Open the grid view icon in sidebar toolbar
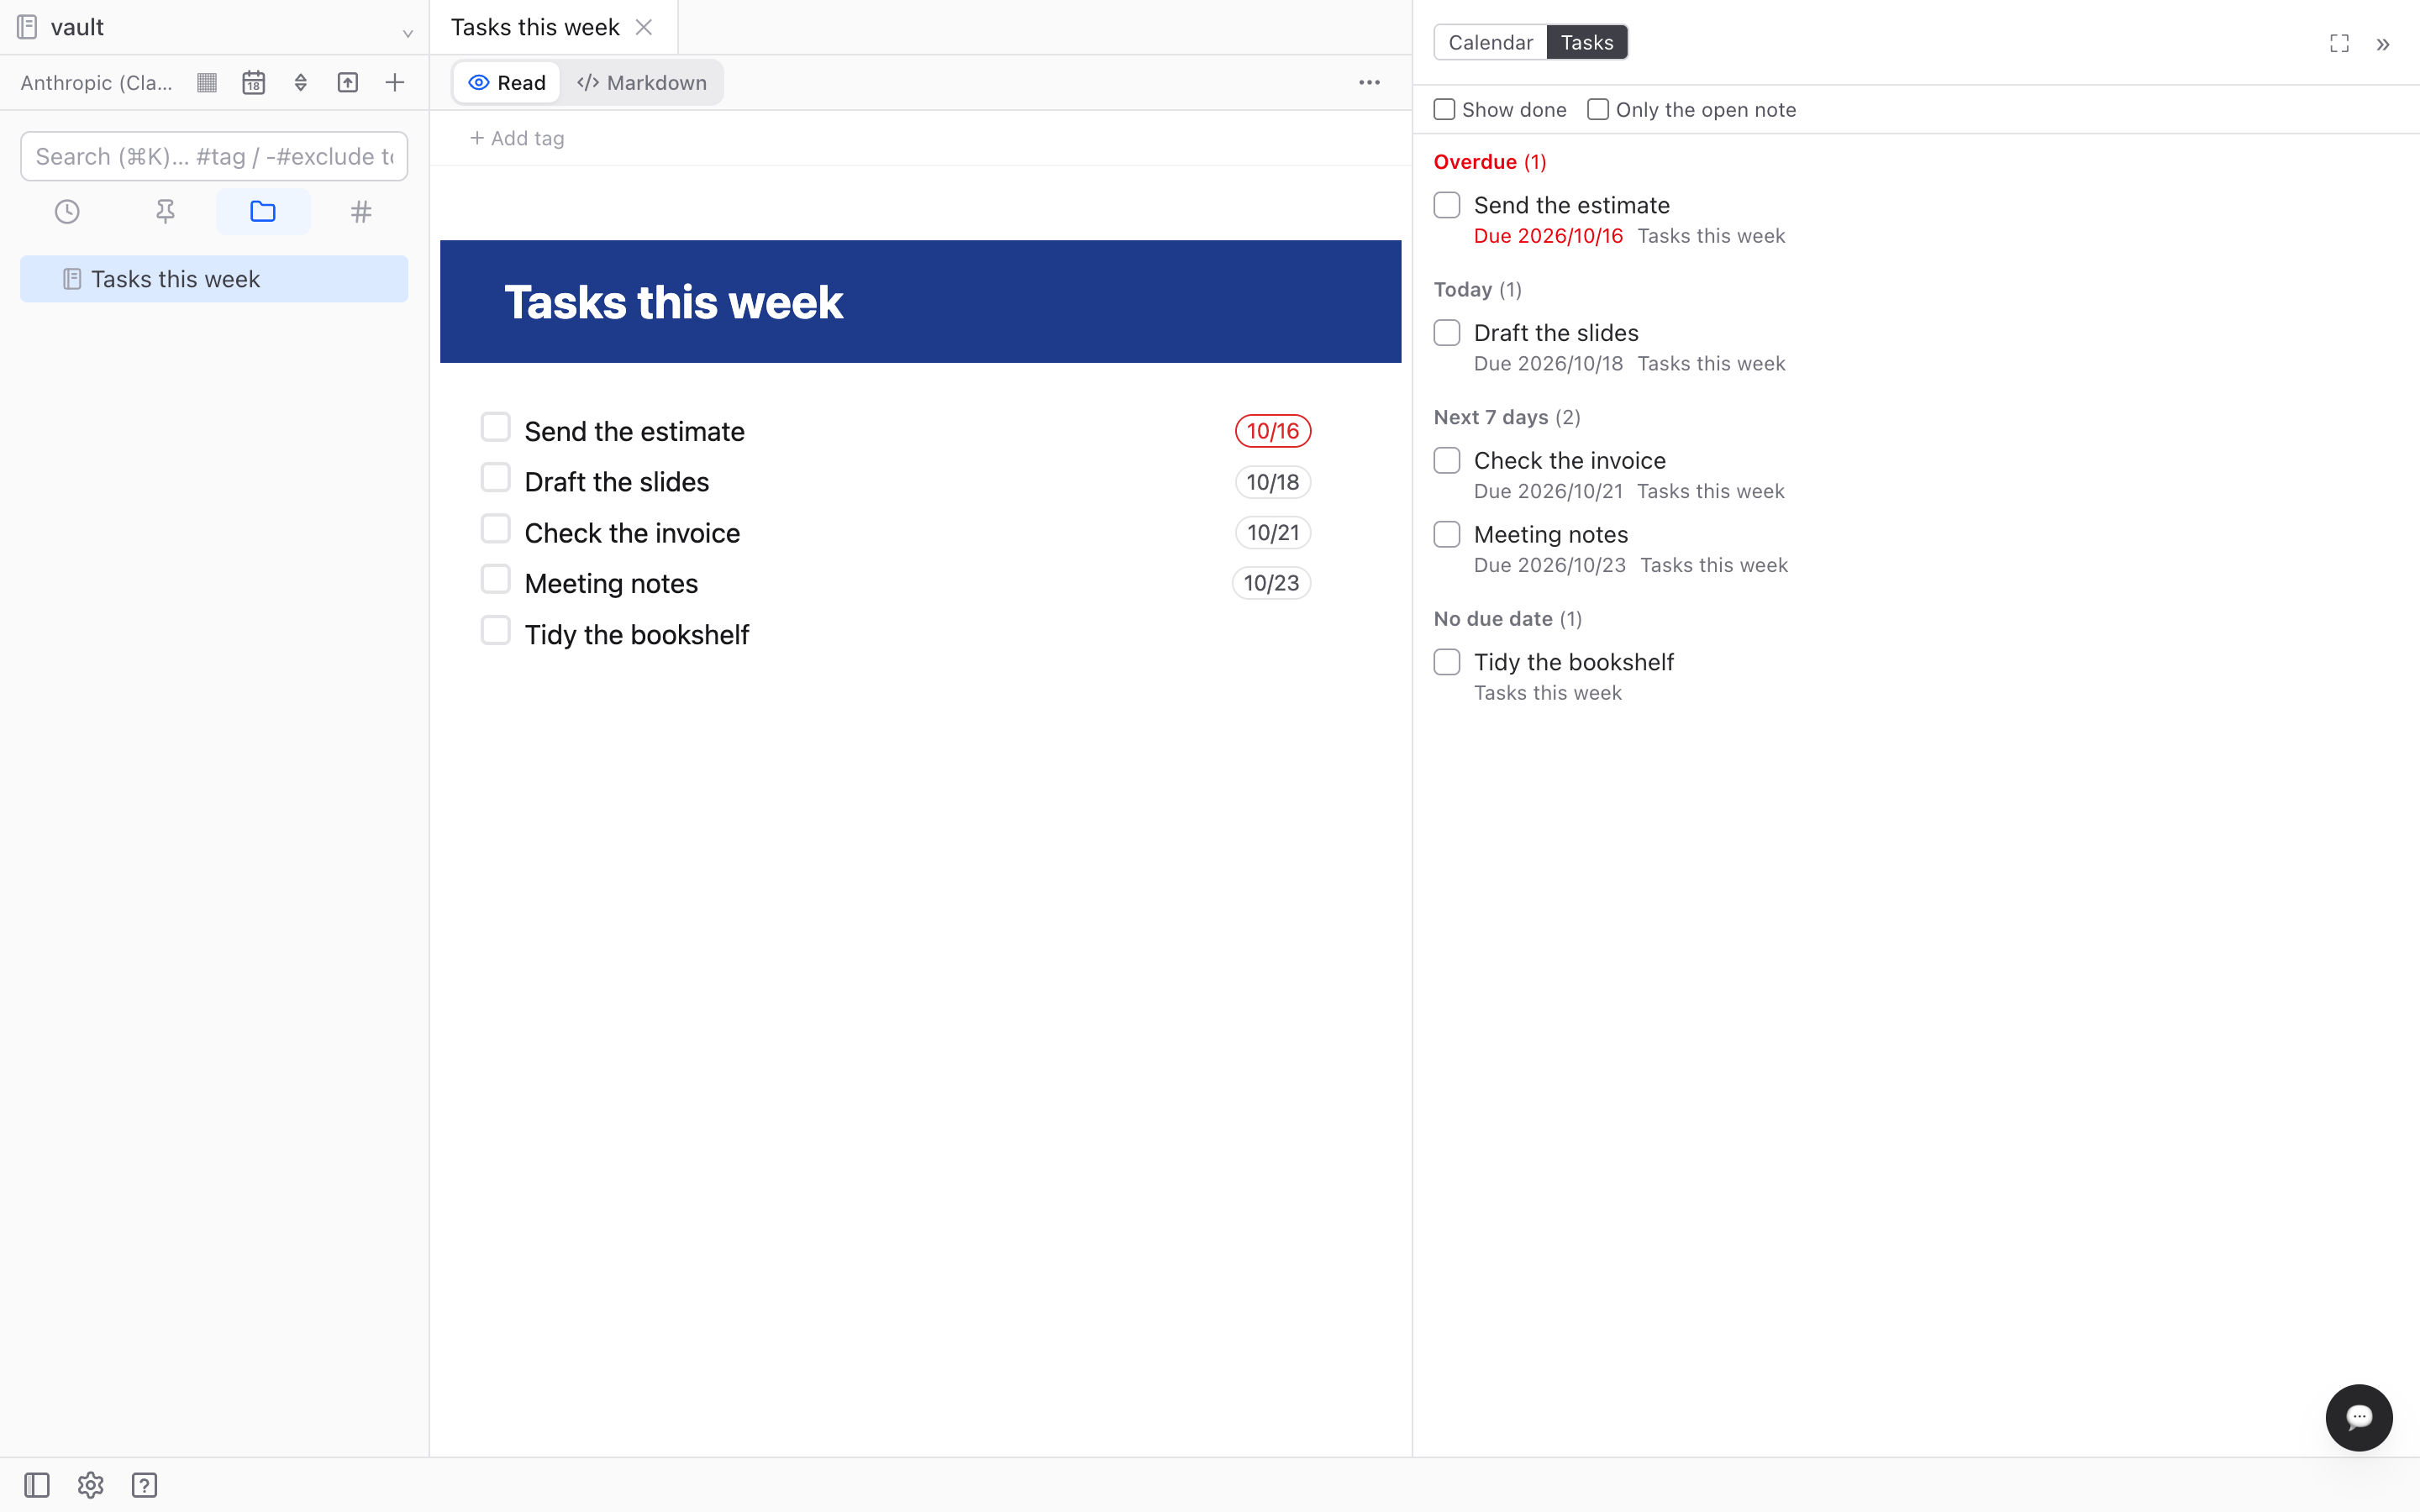 (x=207, y=83)
